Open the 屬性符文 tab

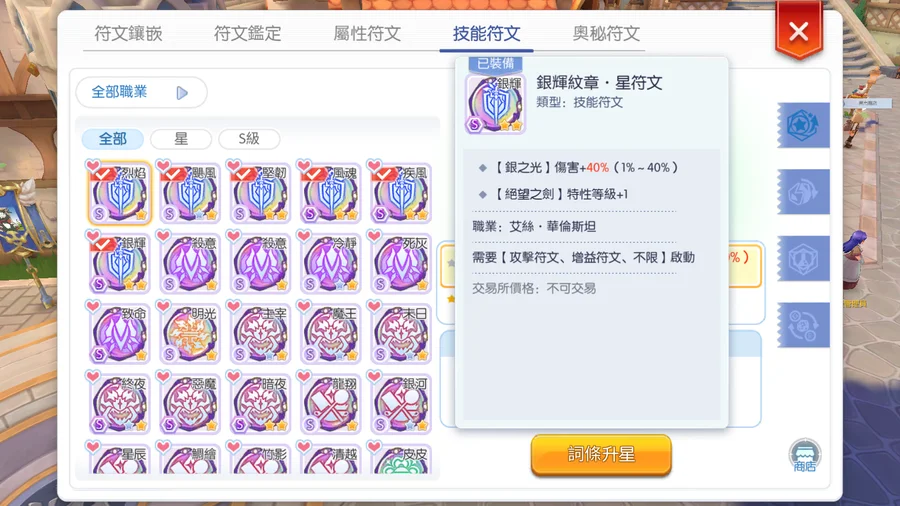(367, 33)
